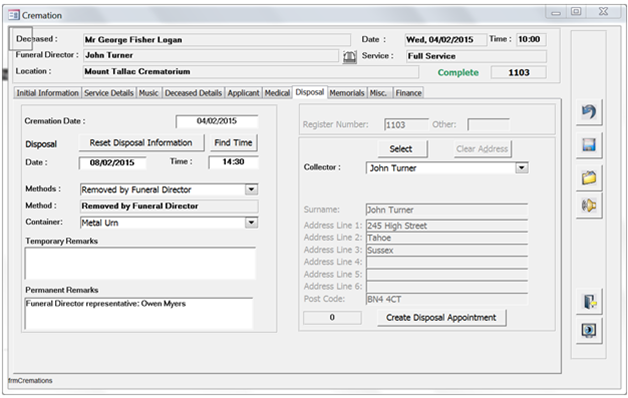Click the Clear Address button
The height and width of the screenshot is (398, 628).
tap(482, 149)
